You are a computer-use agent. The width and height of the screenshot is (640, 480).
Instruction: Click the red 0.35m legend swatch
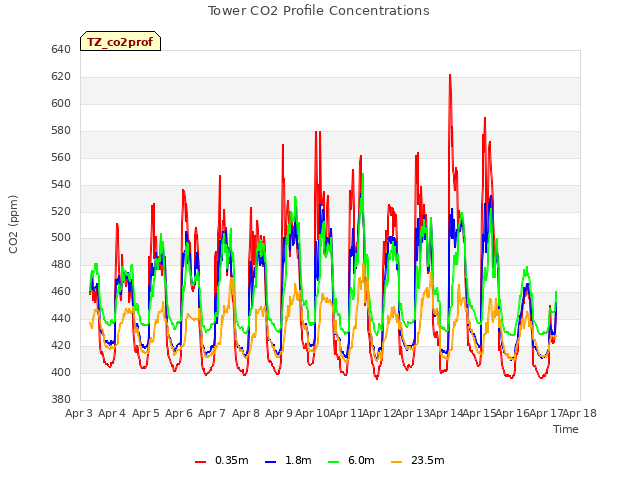(200, 462)
